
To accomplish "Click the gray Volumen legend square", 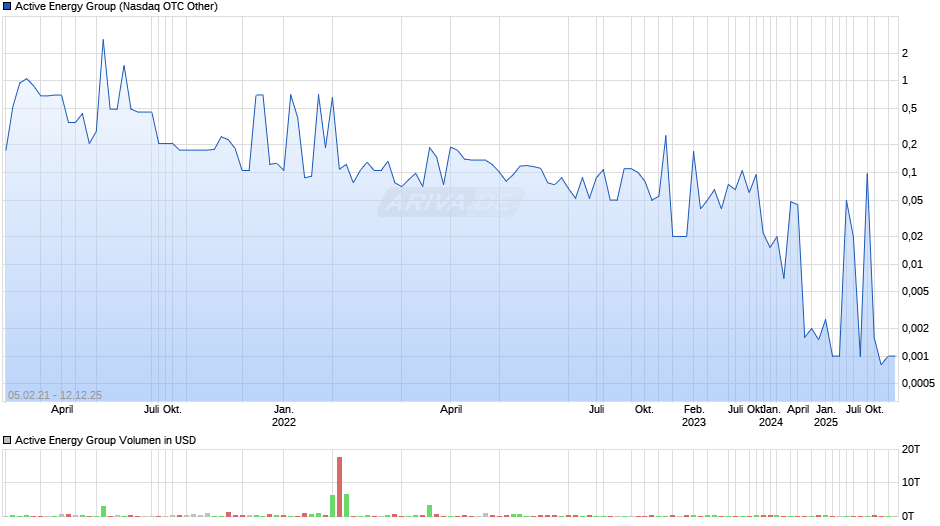I will click(x=7, y=440).
